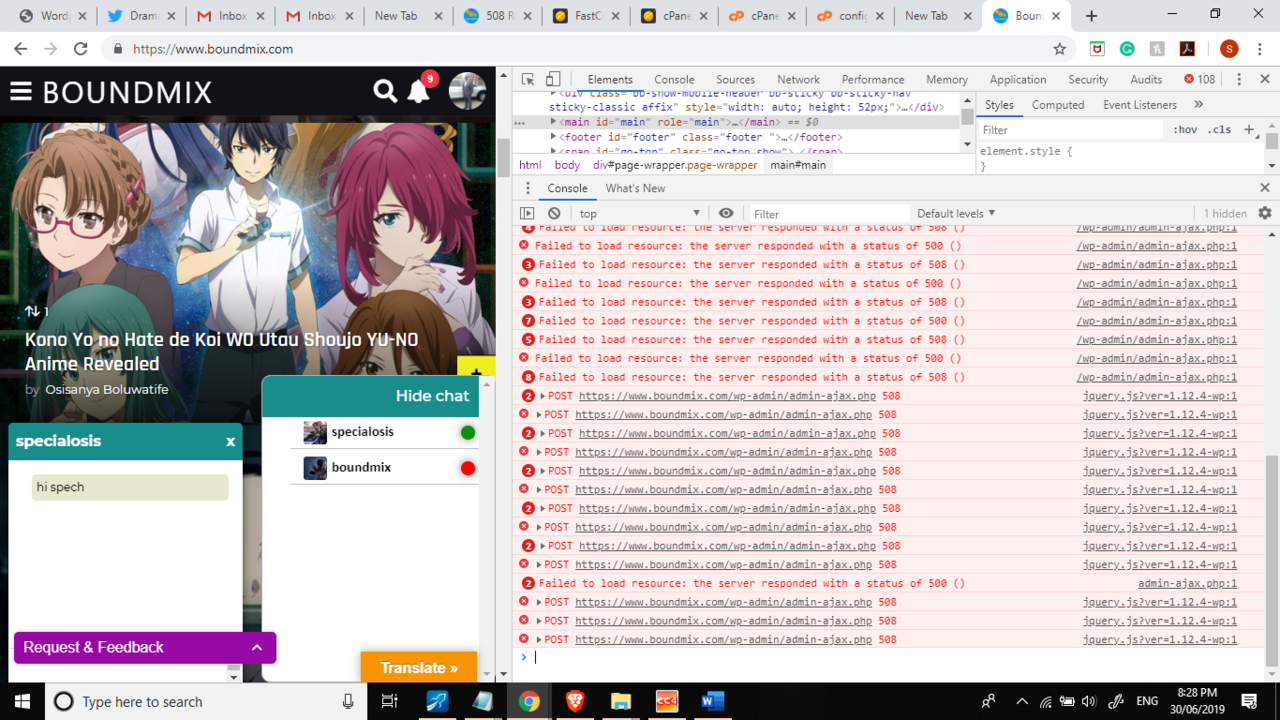The height and width of the screenshot is (720, 1280).
Task: Close the specialosis chat window
Action: click(x=230, y=441)
